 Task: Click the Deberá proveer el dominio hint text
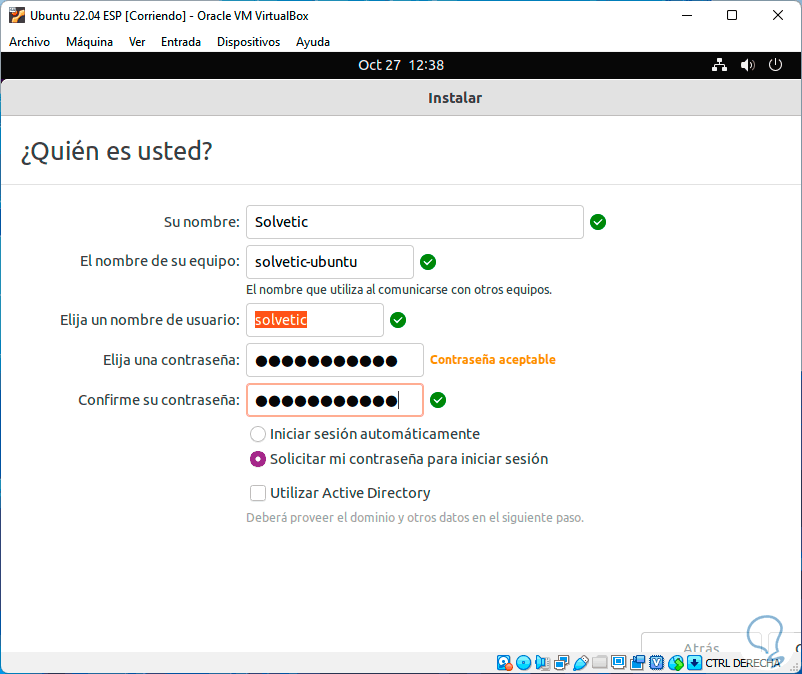415,518
